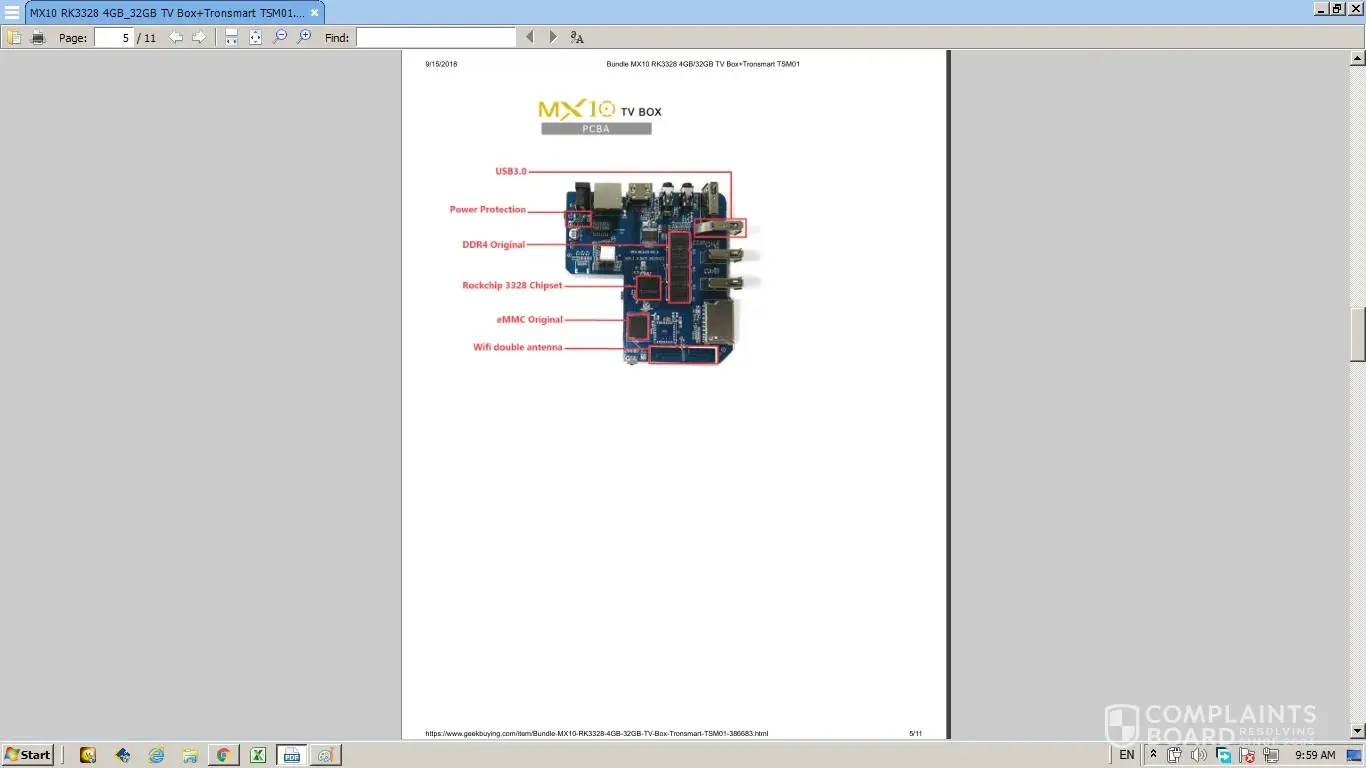Find previous match arrow
The height and width of the screenshot is (768, 1366).
coord(530,38)
